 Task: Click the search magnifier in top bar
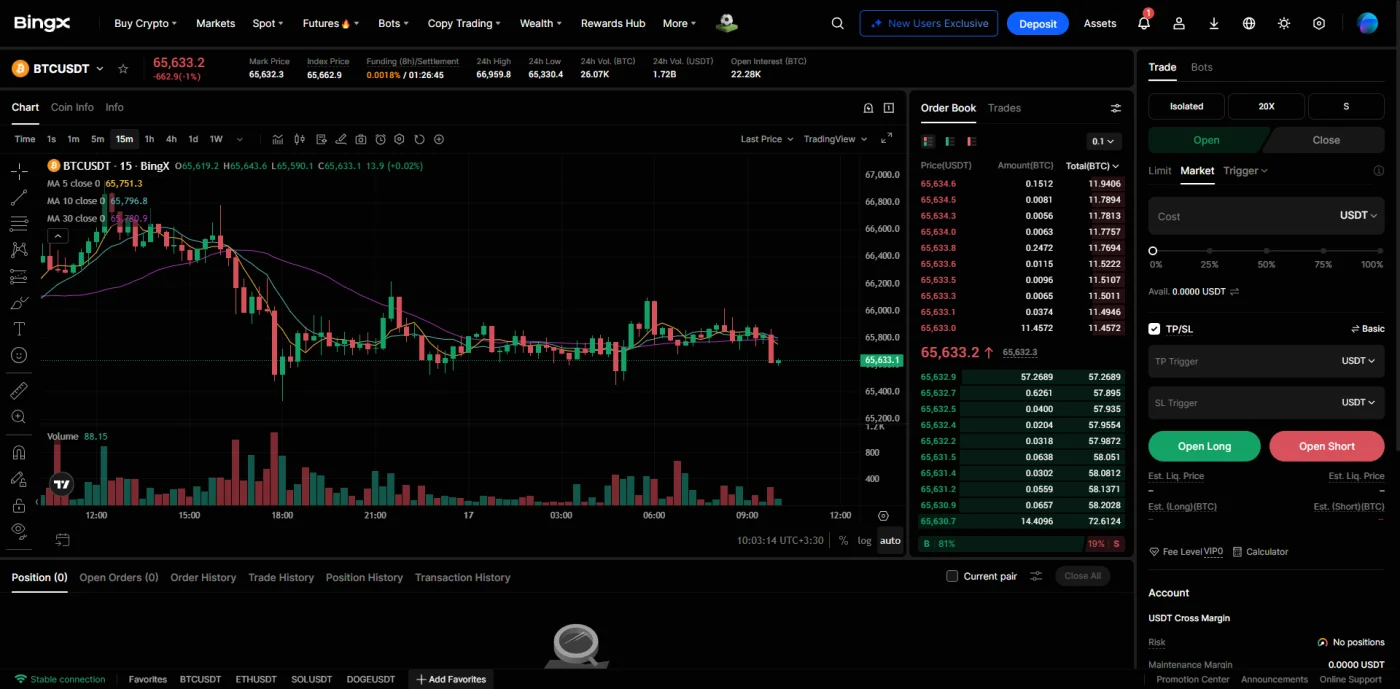(838, 23)
